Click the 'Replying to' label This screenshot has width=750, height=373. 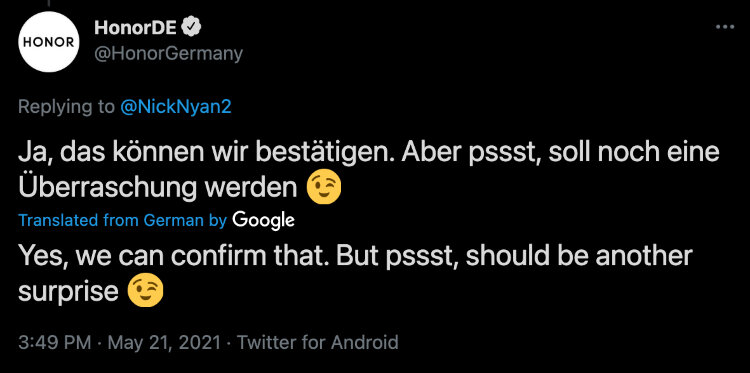tap(67, 108)
